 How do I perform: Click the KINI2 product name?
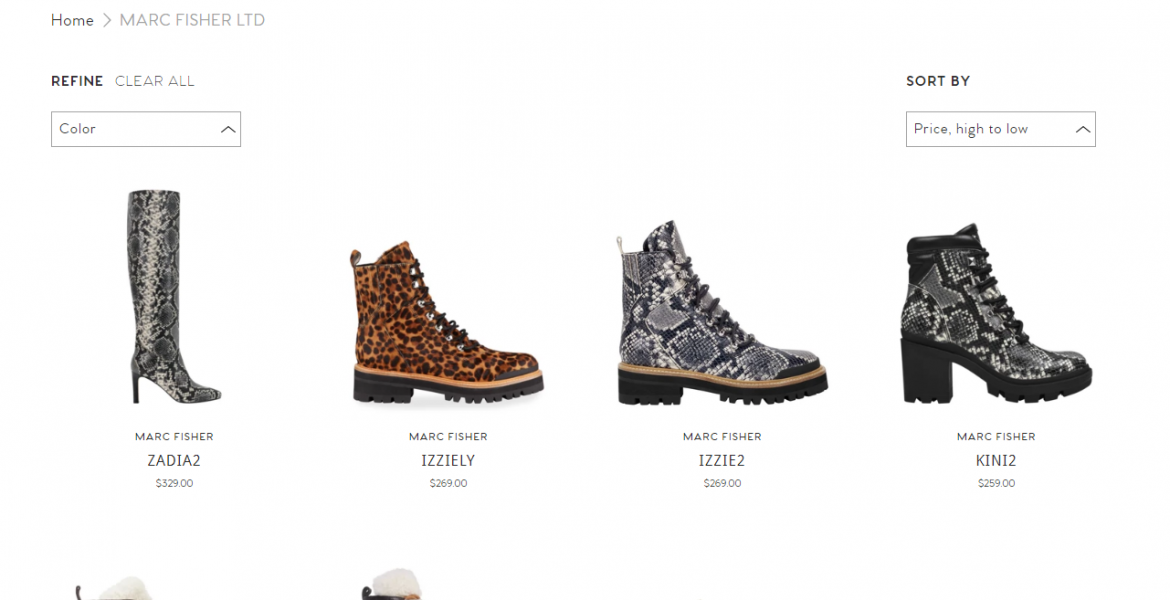(x=996, y=460)
